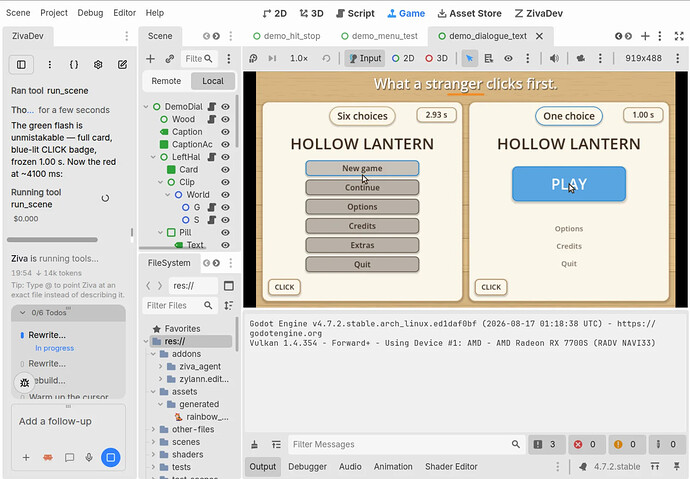Toggle the ZivaDev sidebar layout icon
The width and height of the screenshot is (690, 479).
(x=21, y=65)
